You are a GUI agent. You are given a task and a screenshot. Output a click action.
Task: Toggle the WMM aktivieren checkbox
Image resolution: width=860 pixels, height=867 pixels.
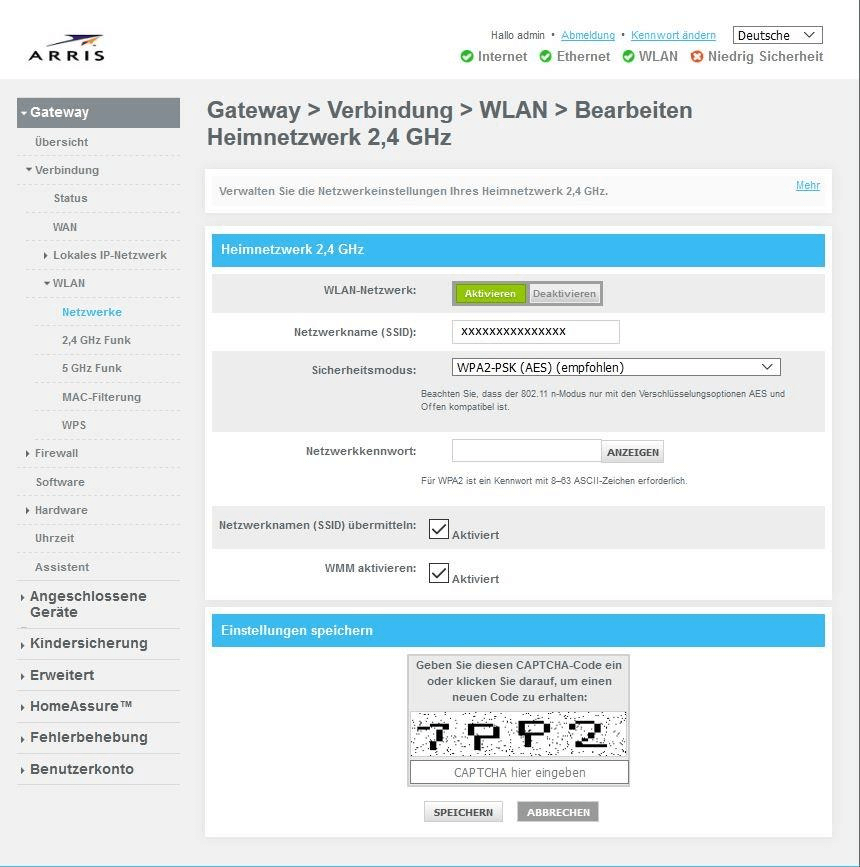[439, 573]
